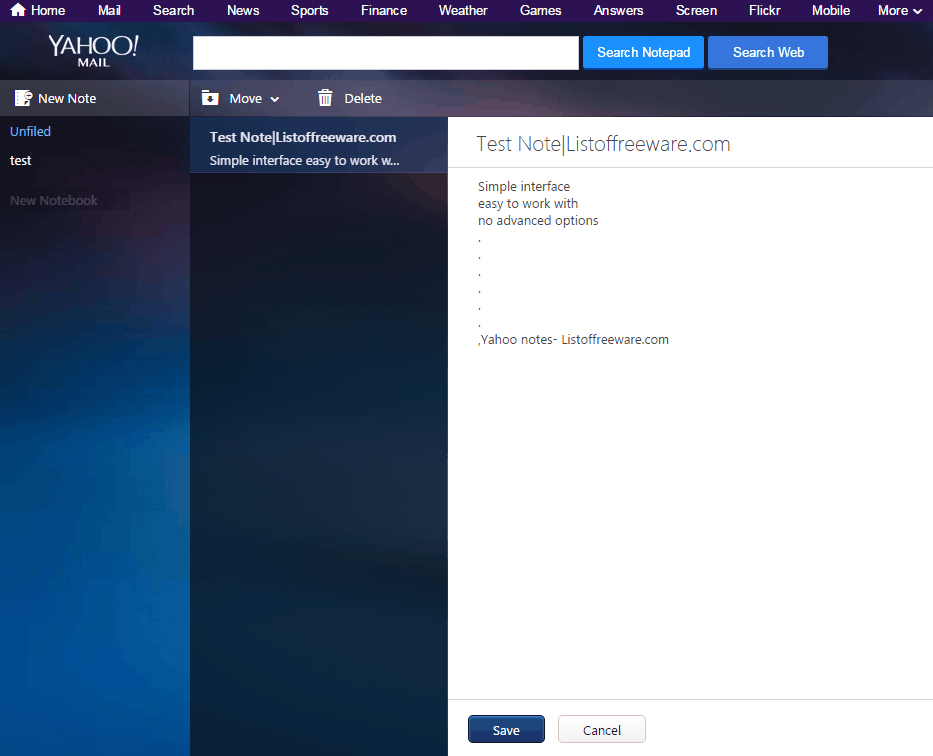
Task: Click the Delete label in toolbar
Action: tap(363, 98)
